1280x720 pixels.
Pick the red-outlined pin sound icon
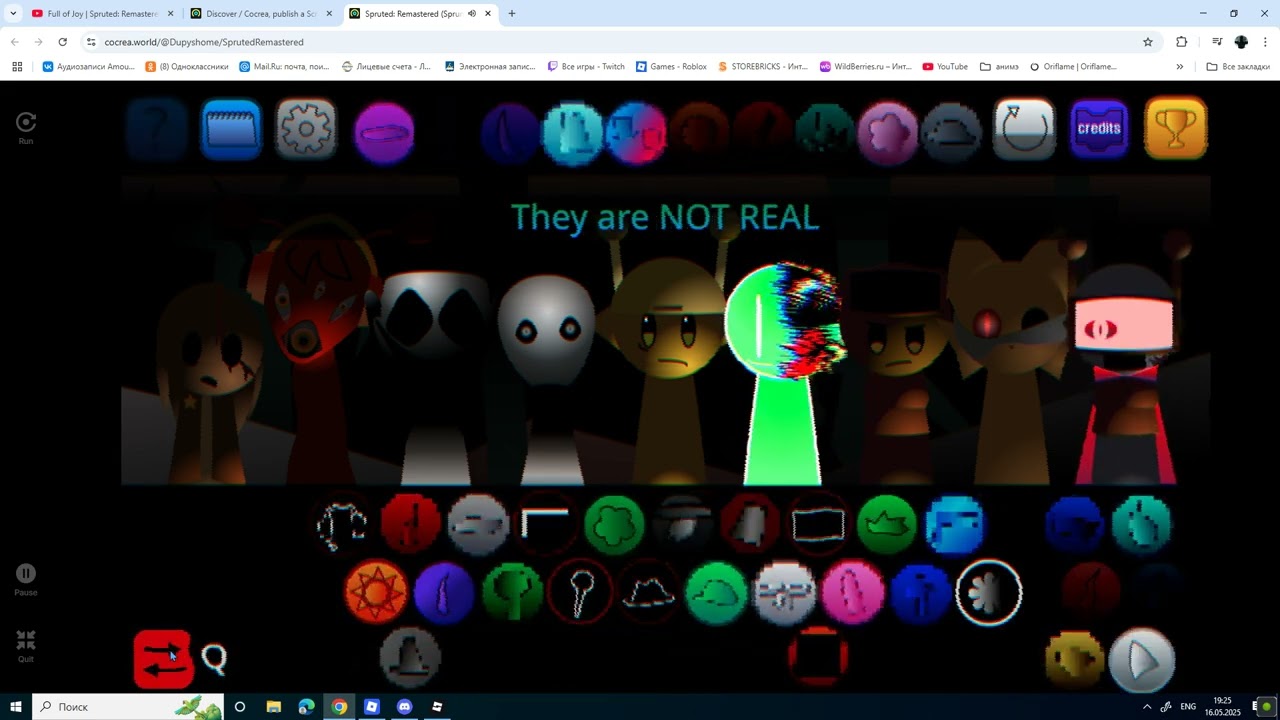(580, 592)
